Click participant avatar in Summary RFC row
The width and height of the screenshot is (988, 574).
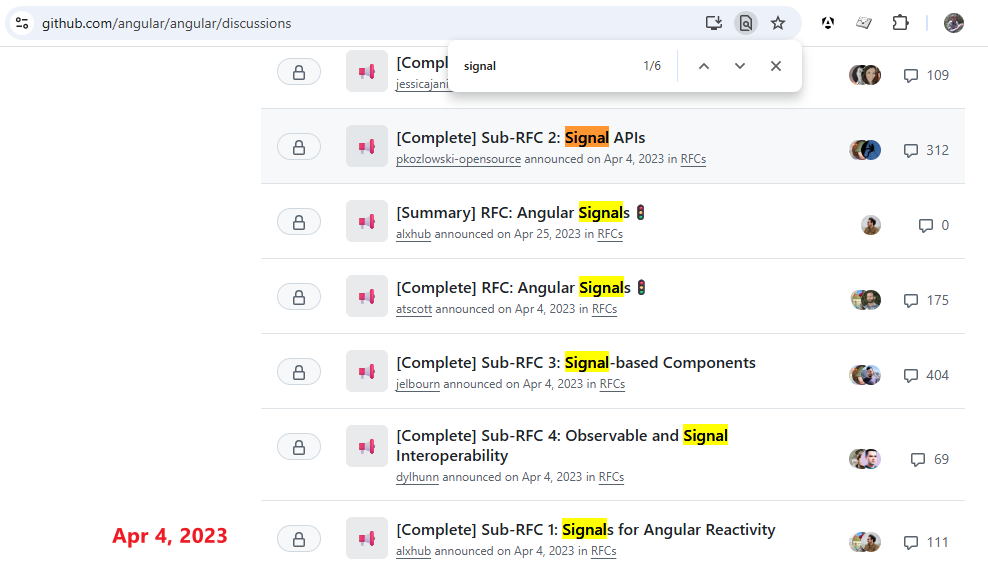[x=871, y=225]
